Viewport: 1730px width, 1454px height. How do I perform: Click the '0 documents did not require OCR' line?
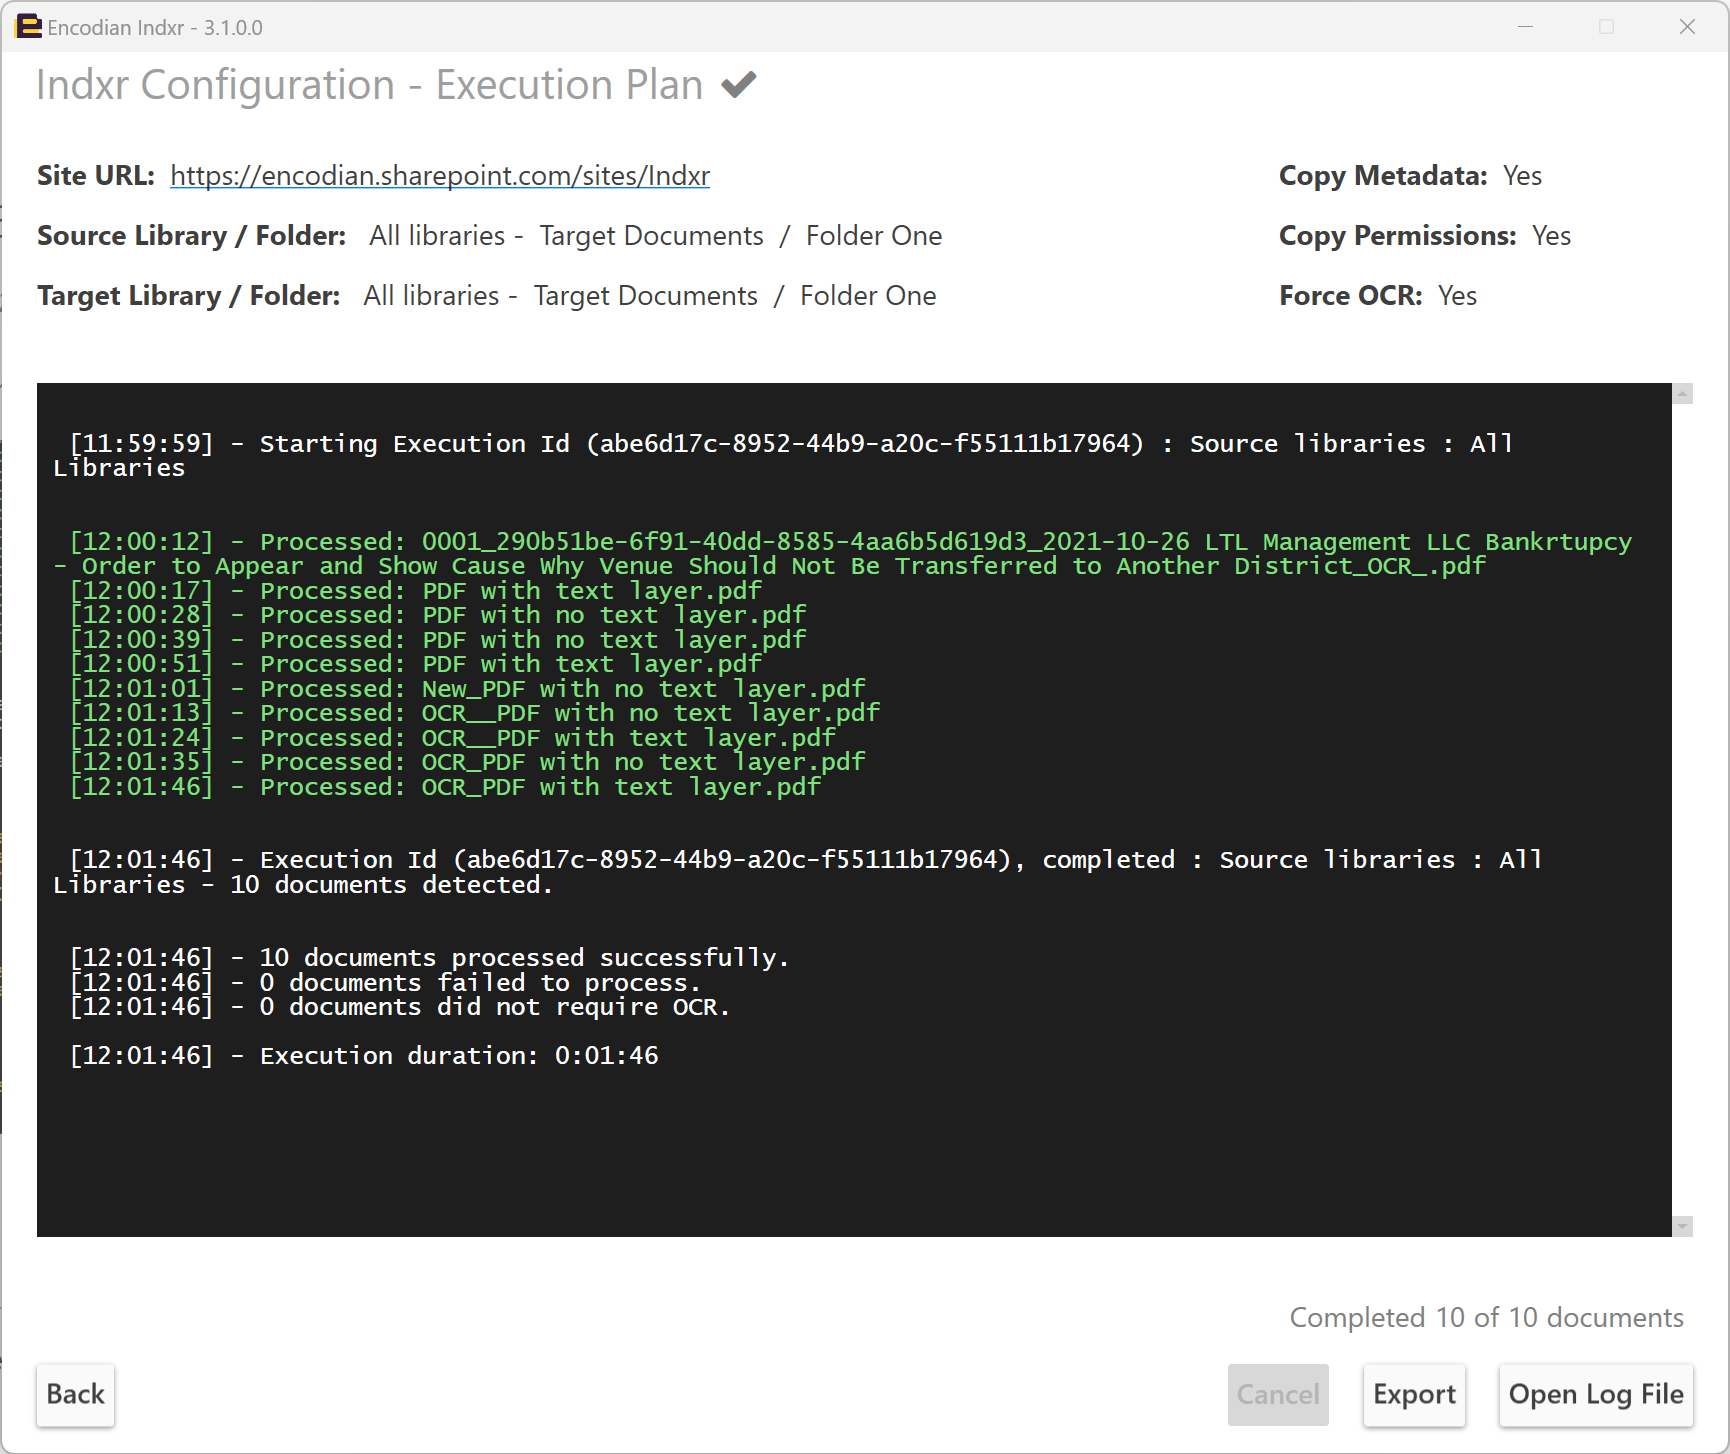400,1007
